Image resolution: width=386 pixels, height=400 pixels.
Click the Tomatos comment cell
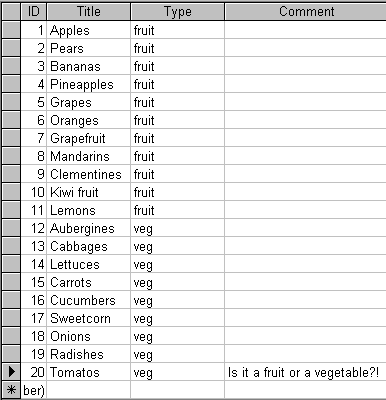pyautogui.click(x=306, y=372)
